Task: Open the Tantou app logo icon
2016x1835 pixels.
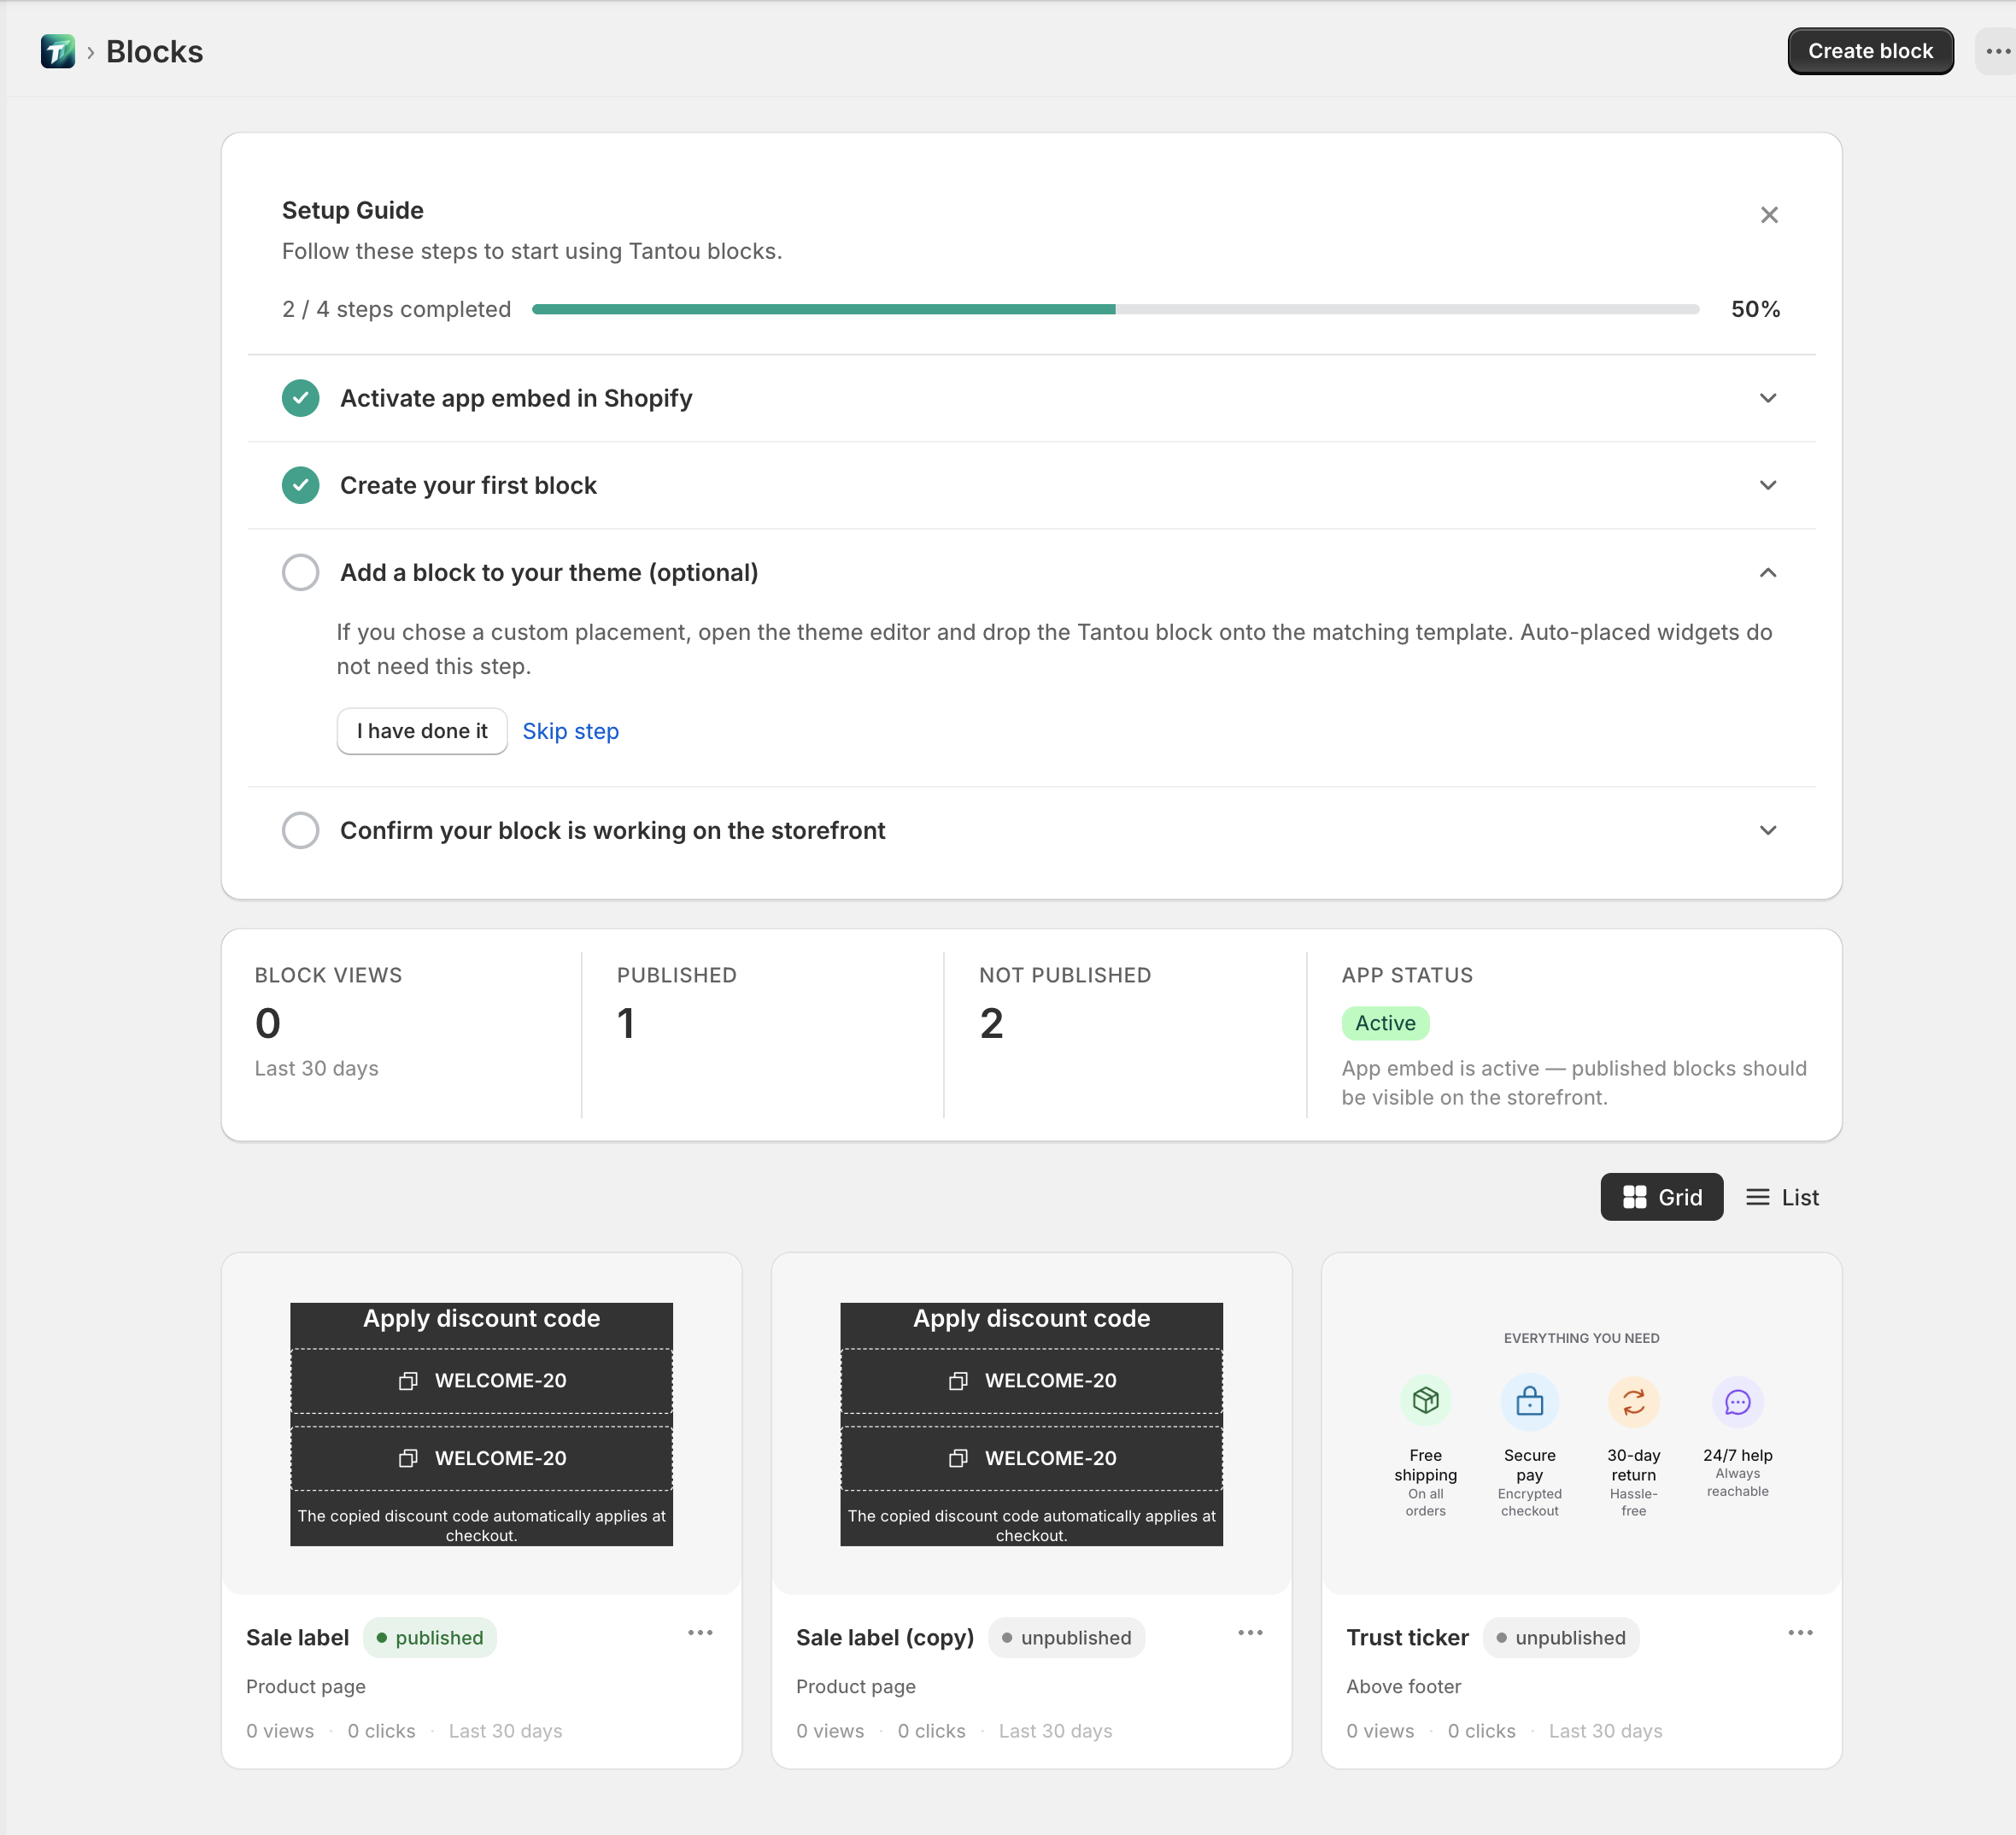Action: tap(57, 51)
